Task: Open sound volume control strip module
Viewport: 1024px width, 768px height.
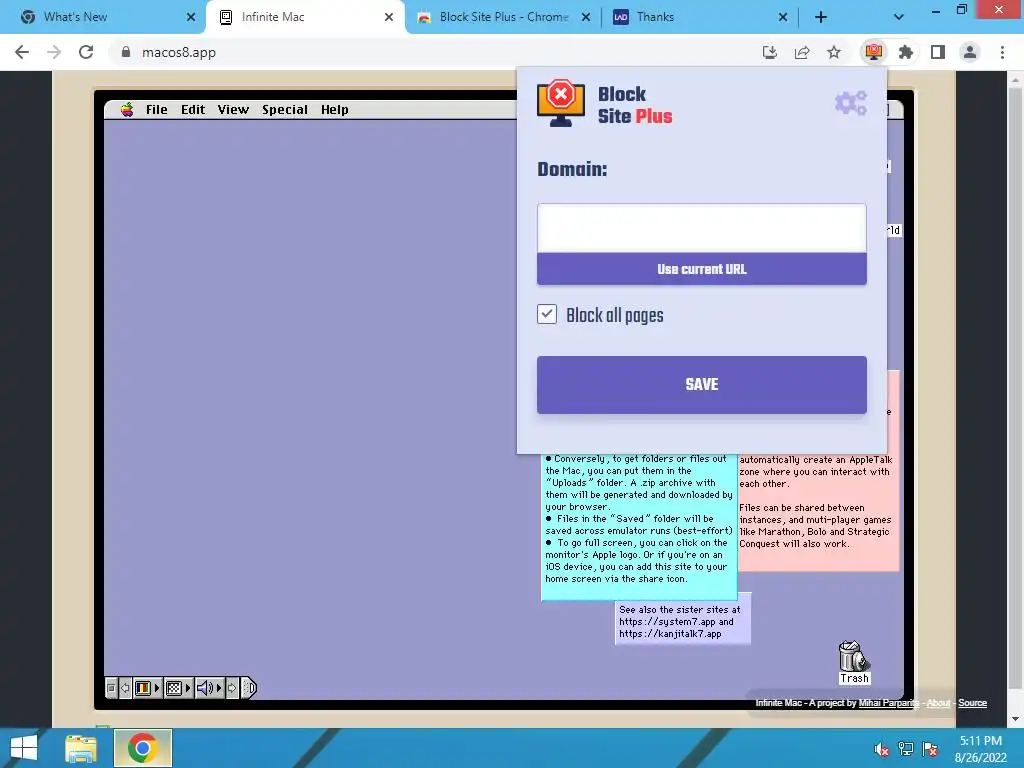Action: pos(205,688)
